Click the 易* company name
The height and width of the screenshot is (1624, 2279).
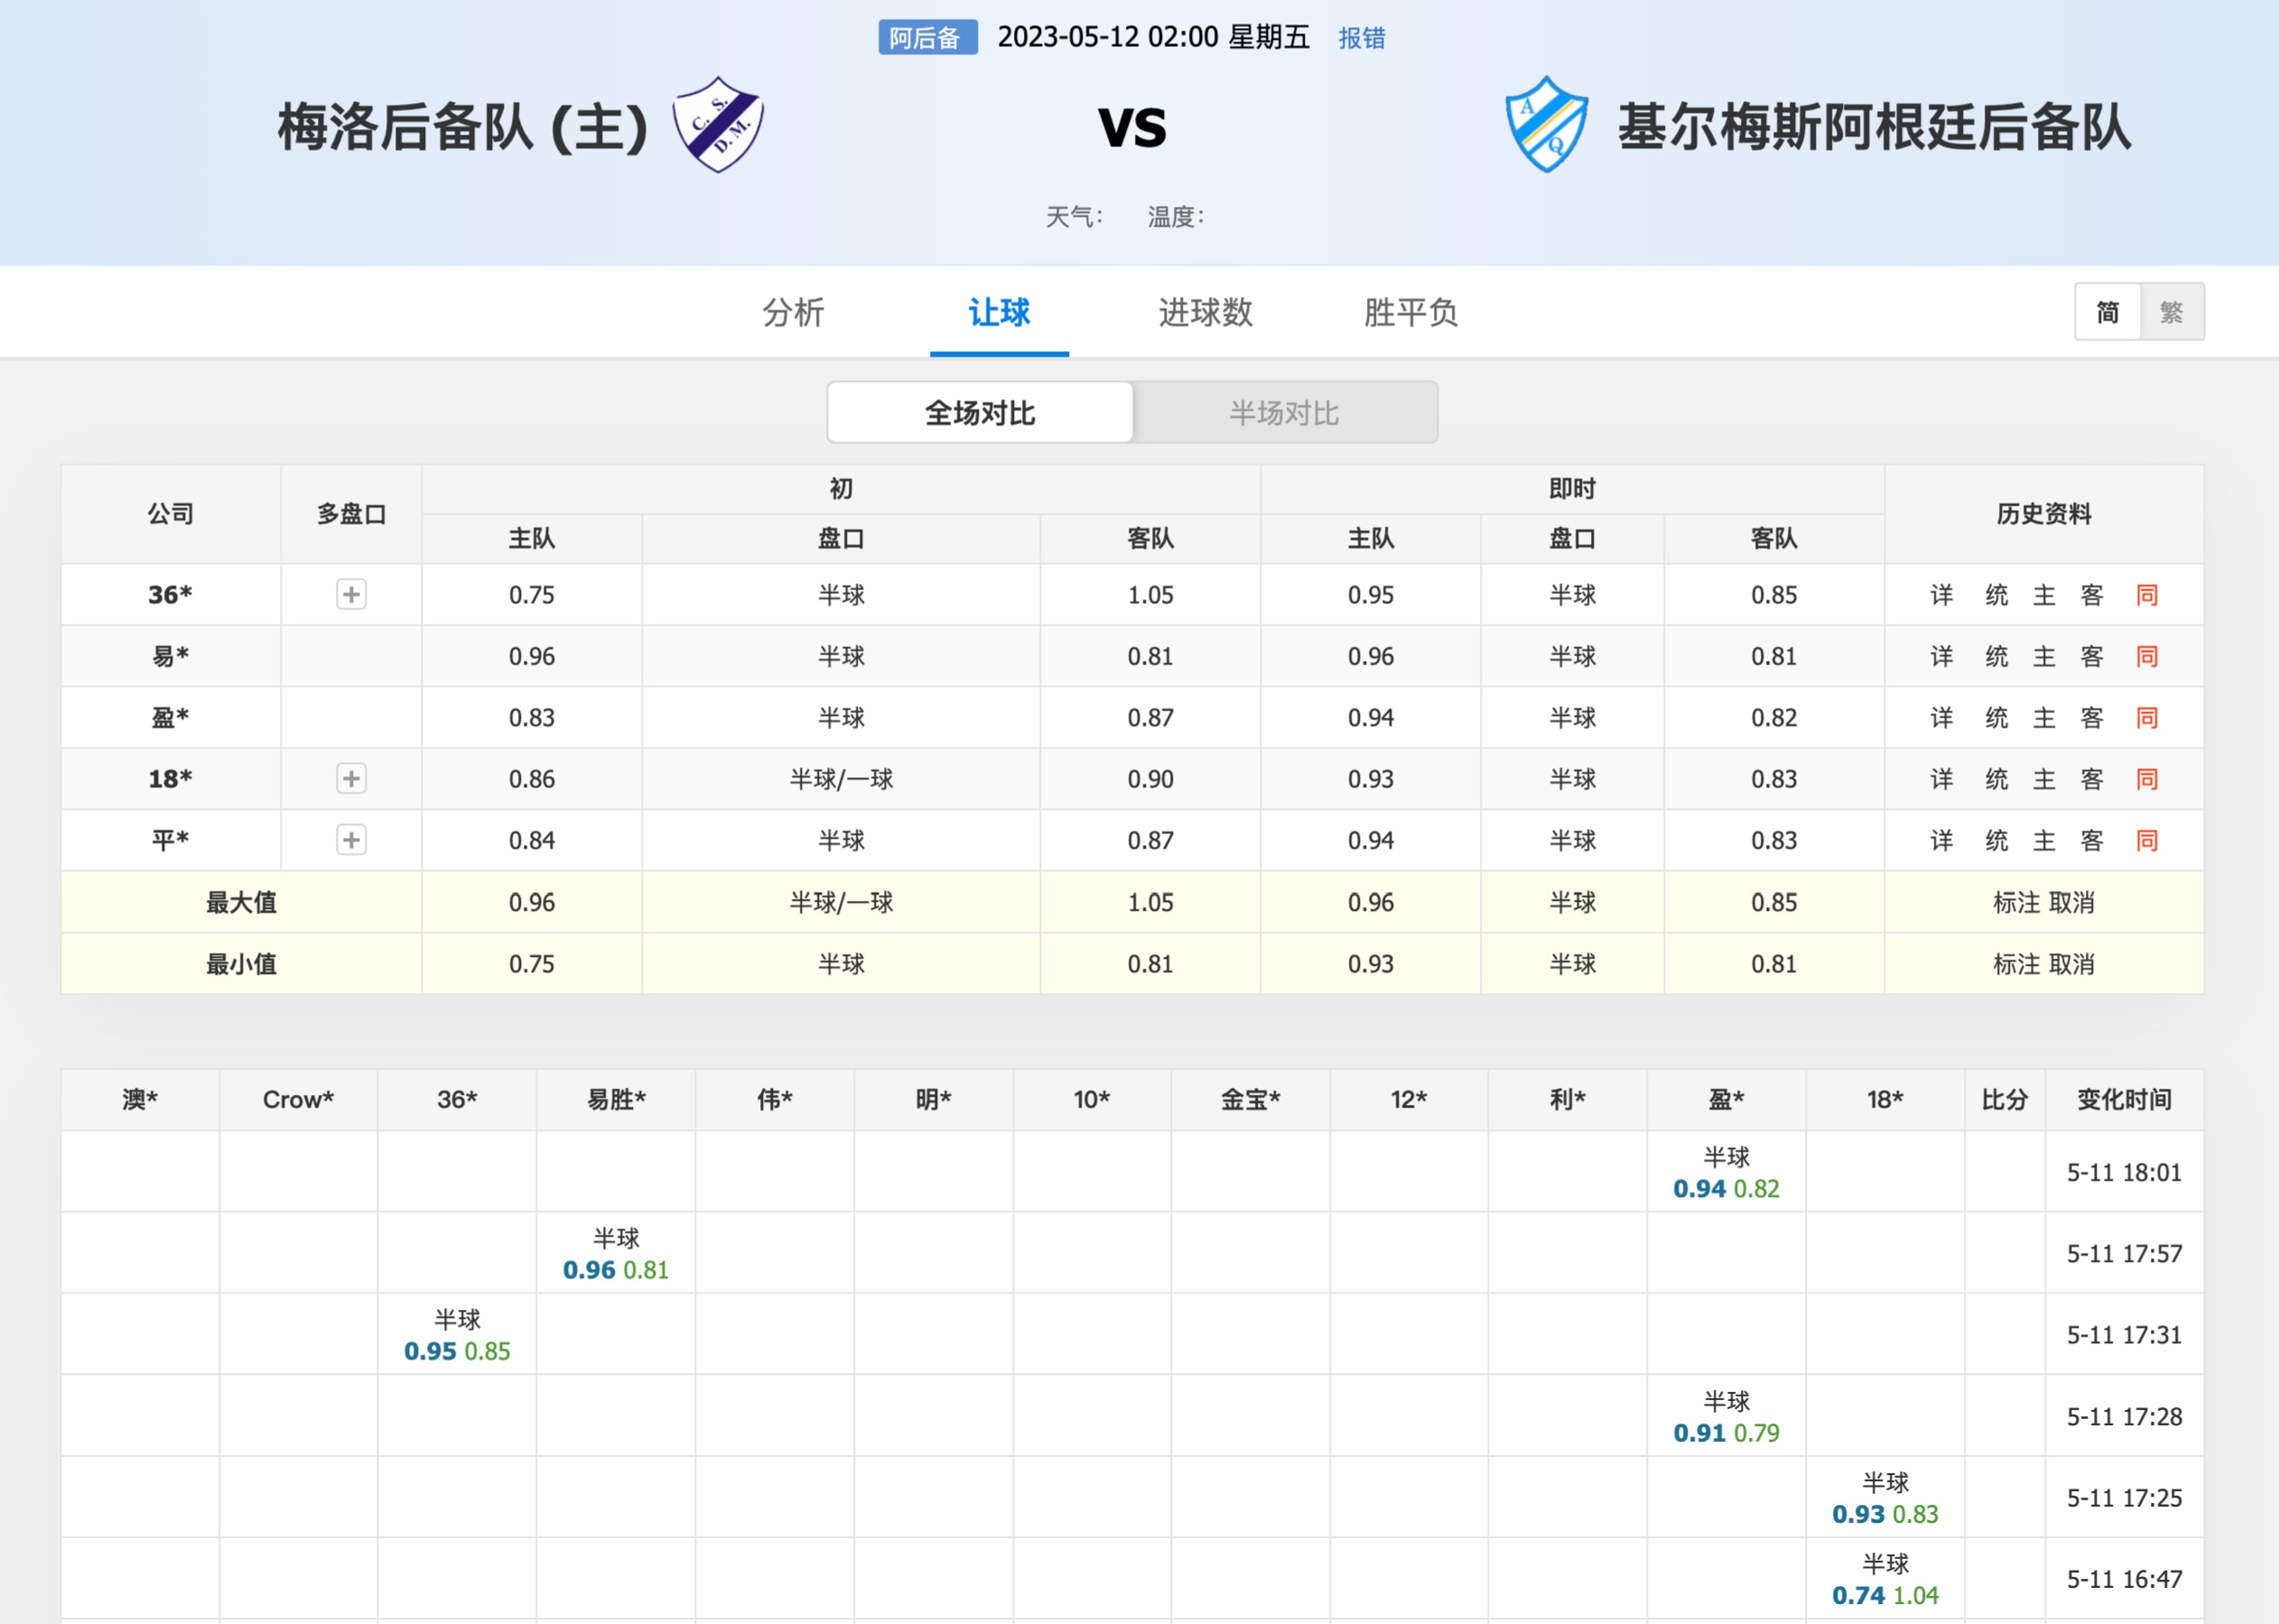click(x=170, y=656)
